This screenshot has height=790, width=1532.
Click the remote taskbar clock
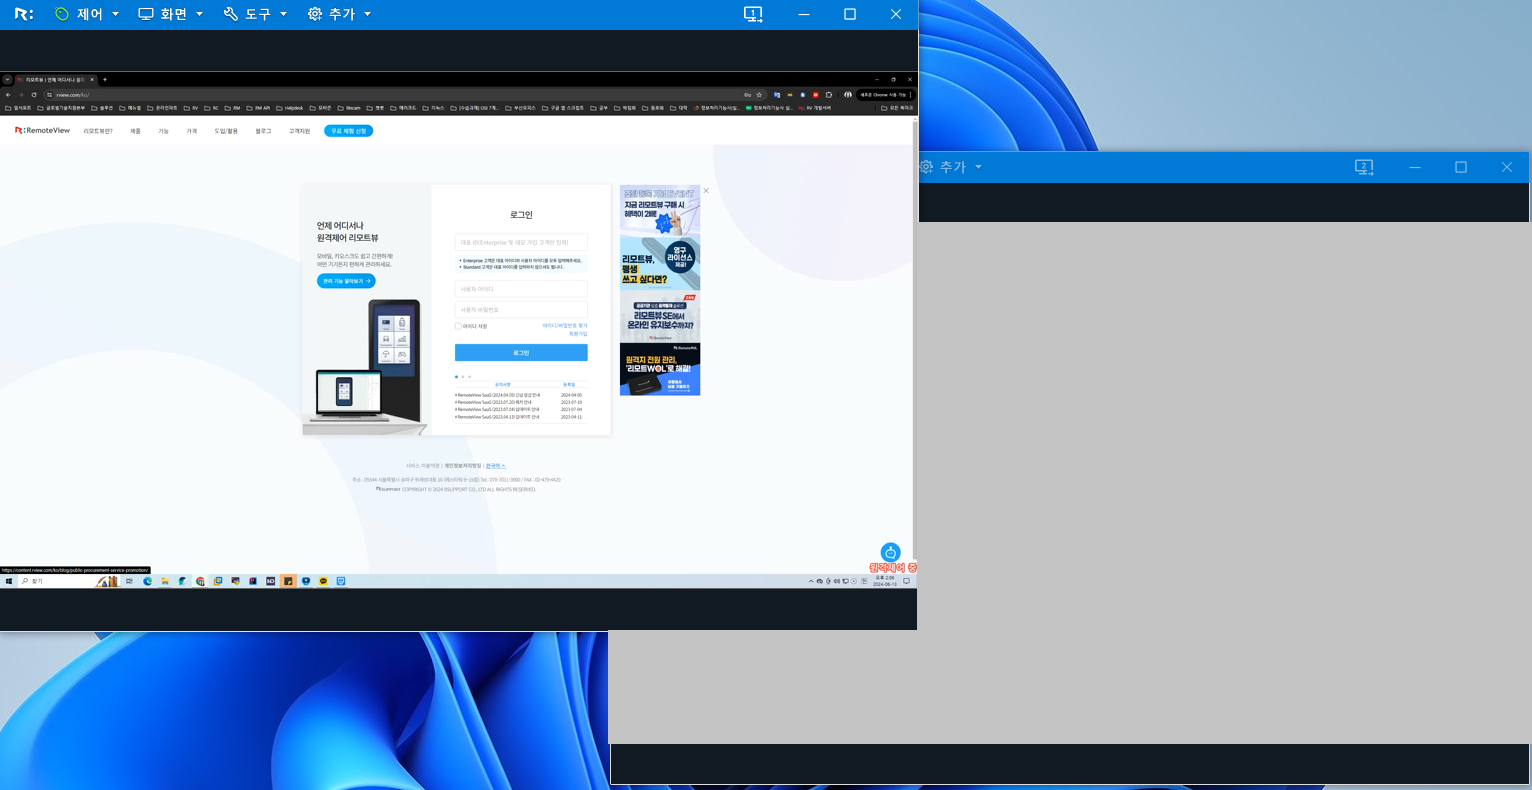[884, 581]
